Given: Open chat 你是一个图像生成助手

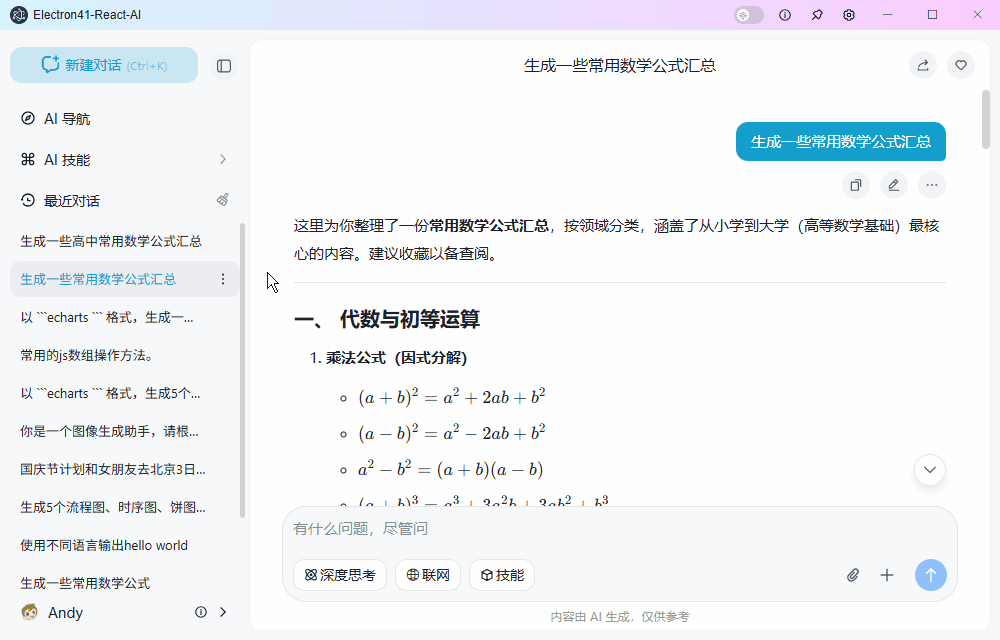Looking at the screenshot, I should (124, 432).
